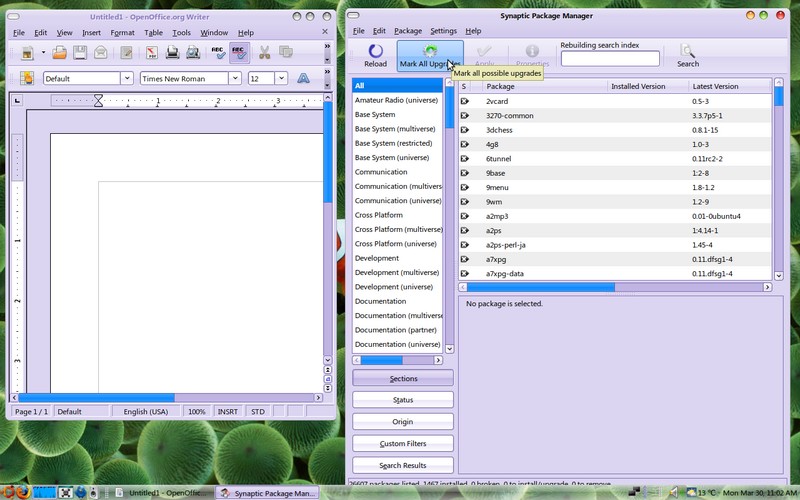Open the Navigation circle button in Writer scrollbar
This screenshot has width=800, height=500.
[x=328, y=379]
